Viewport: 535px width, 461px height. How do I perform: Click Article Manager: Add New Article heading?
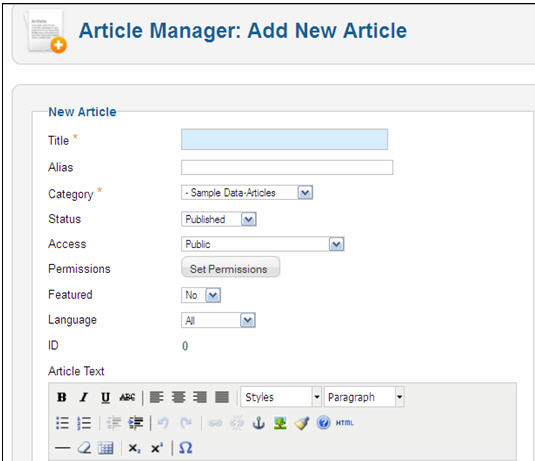243,31
